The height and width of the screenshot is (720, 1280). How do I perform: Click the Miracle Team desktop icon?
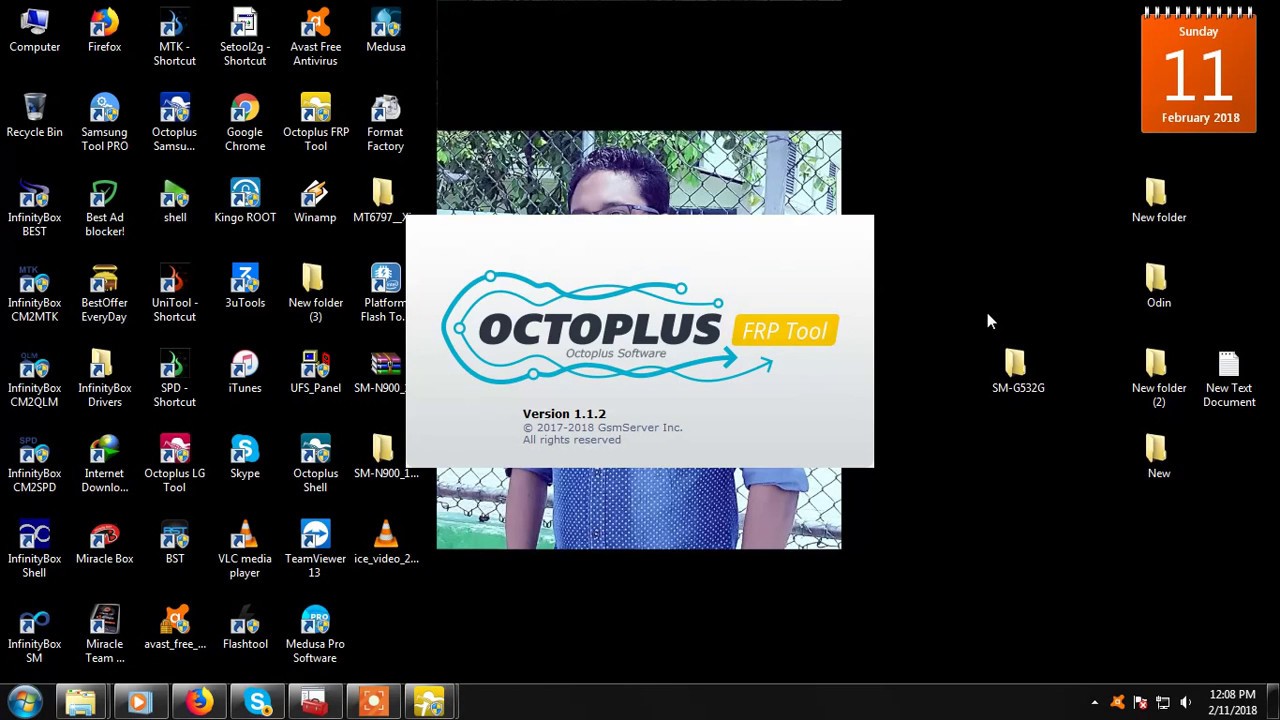pos(104,634)
